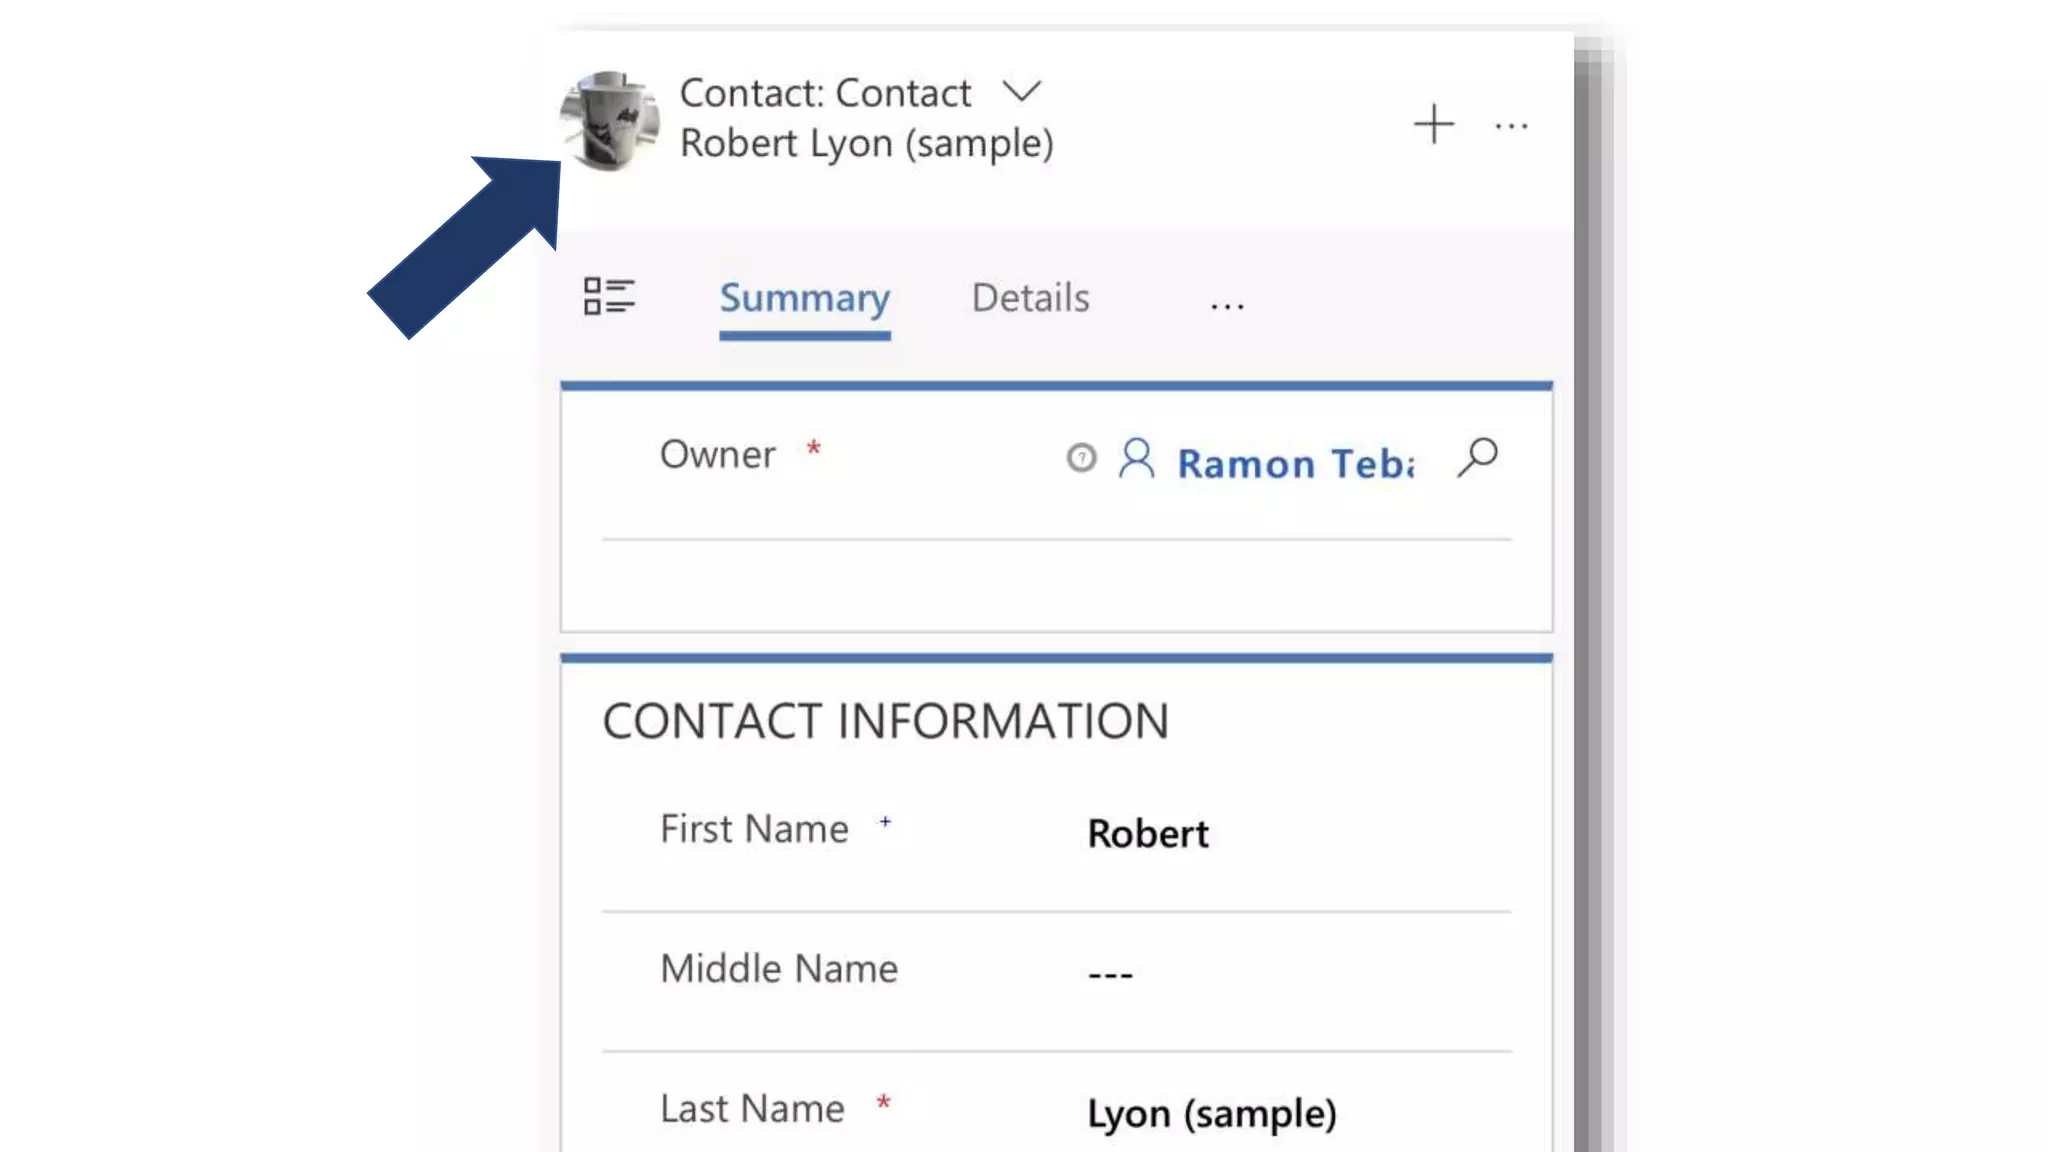Expand the Contact form selector chevron
The image size is (2048, 1152).
[1021, 92]
